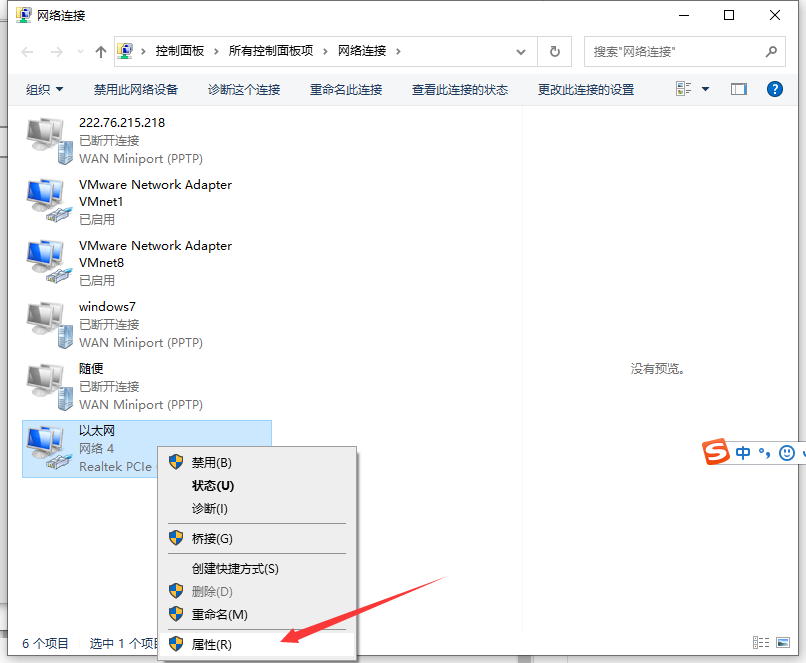Select 桥接(G) from the context menu
806x663 pixels.
pyautogui.click(x=211, y=539)
